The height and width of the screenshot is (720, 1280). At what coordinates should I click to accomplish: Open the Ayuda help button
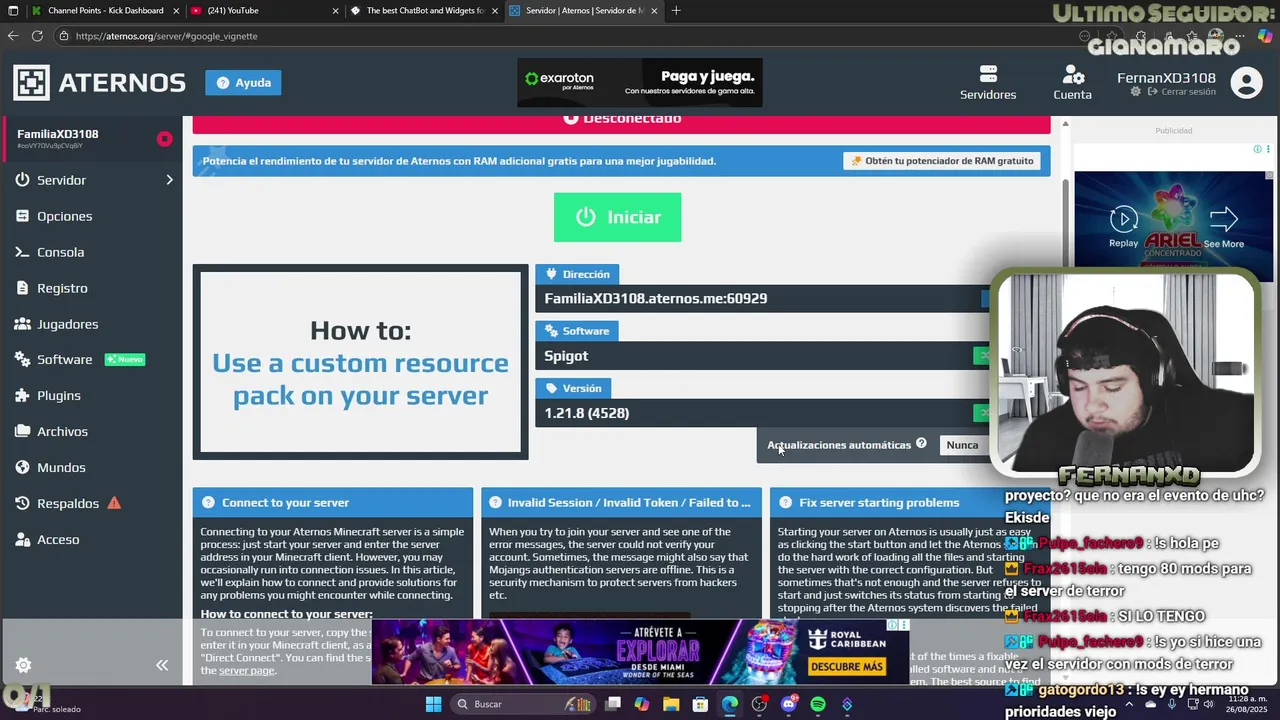click(243, 82)
